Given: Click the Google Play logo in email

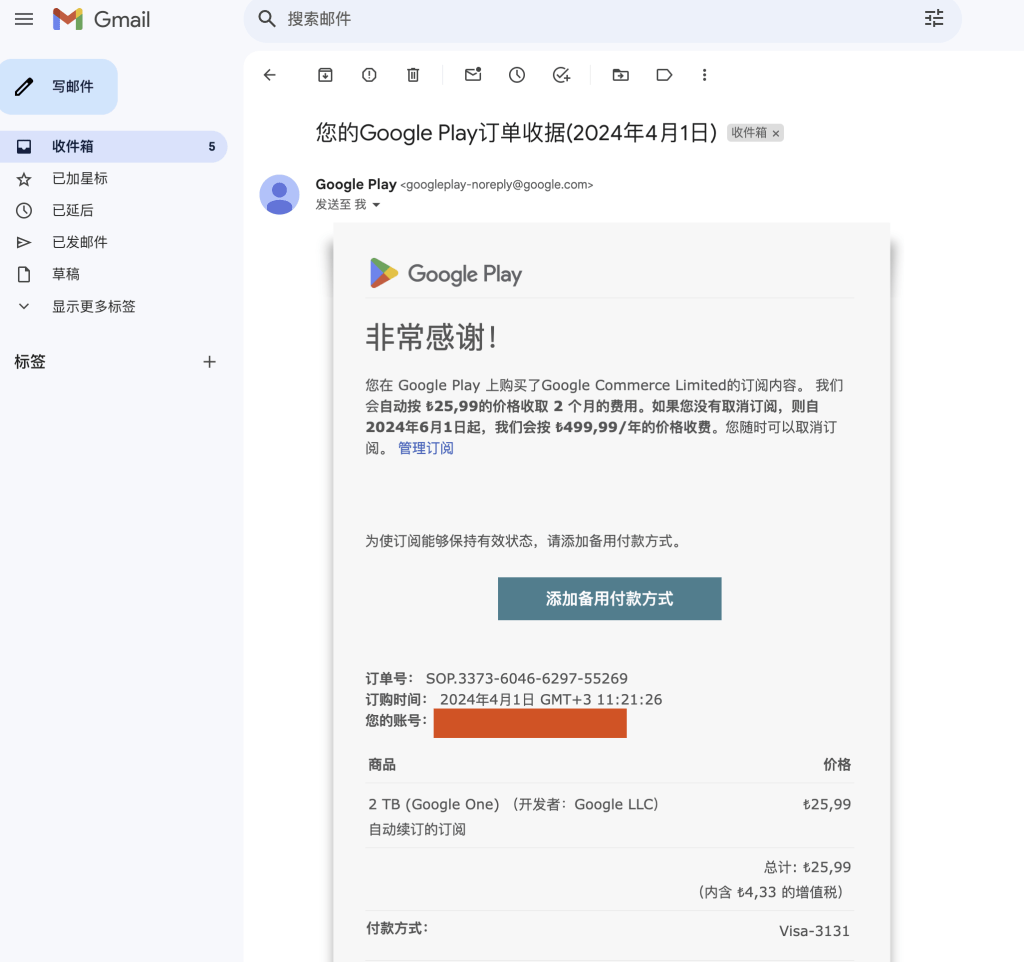Looking at the screenshot, I should [445, 274].
